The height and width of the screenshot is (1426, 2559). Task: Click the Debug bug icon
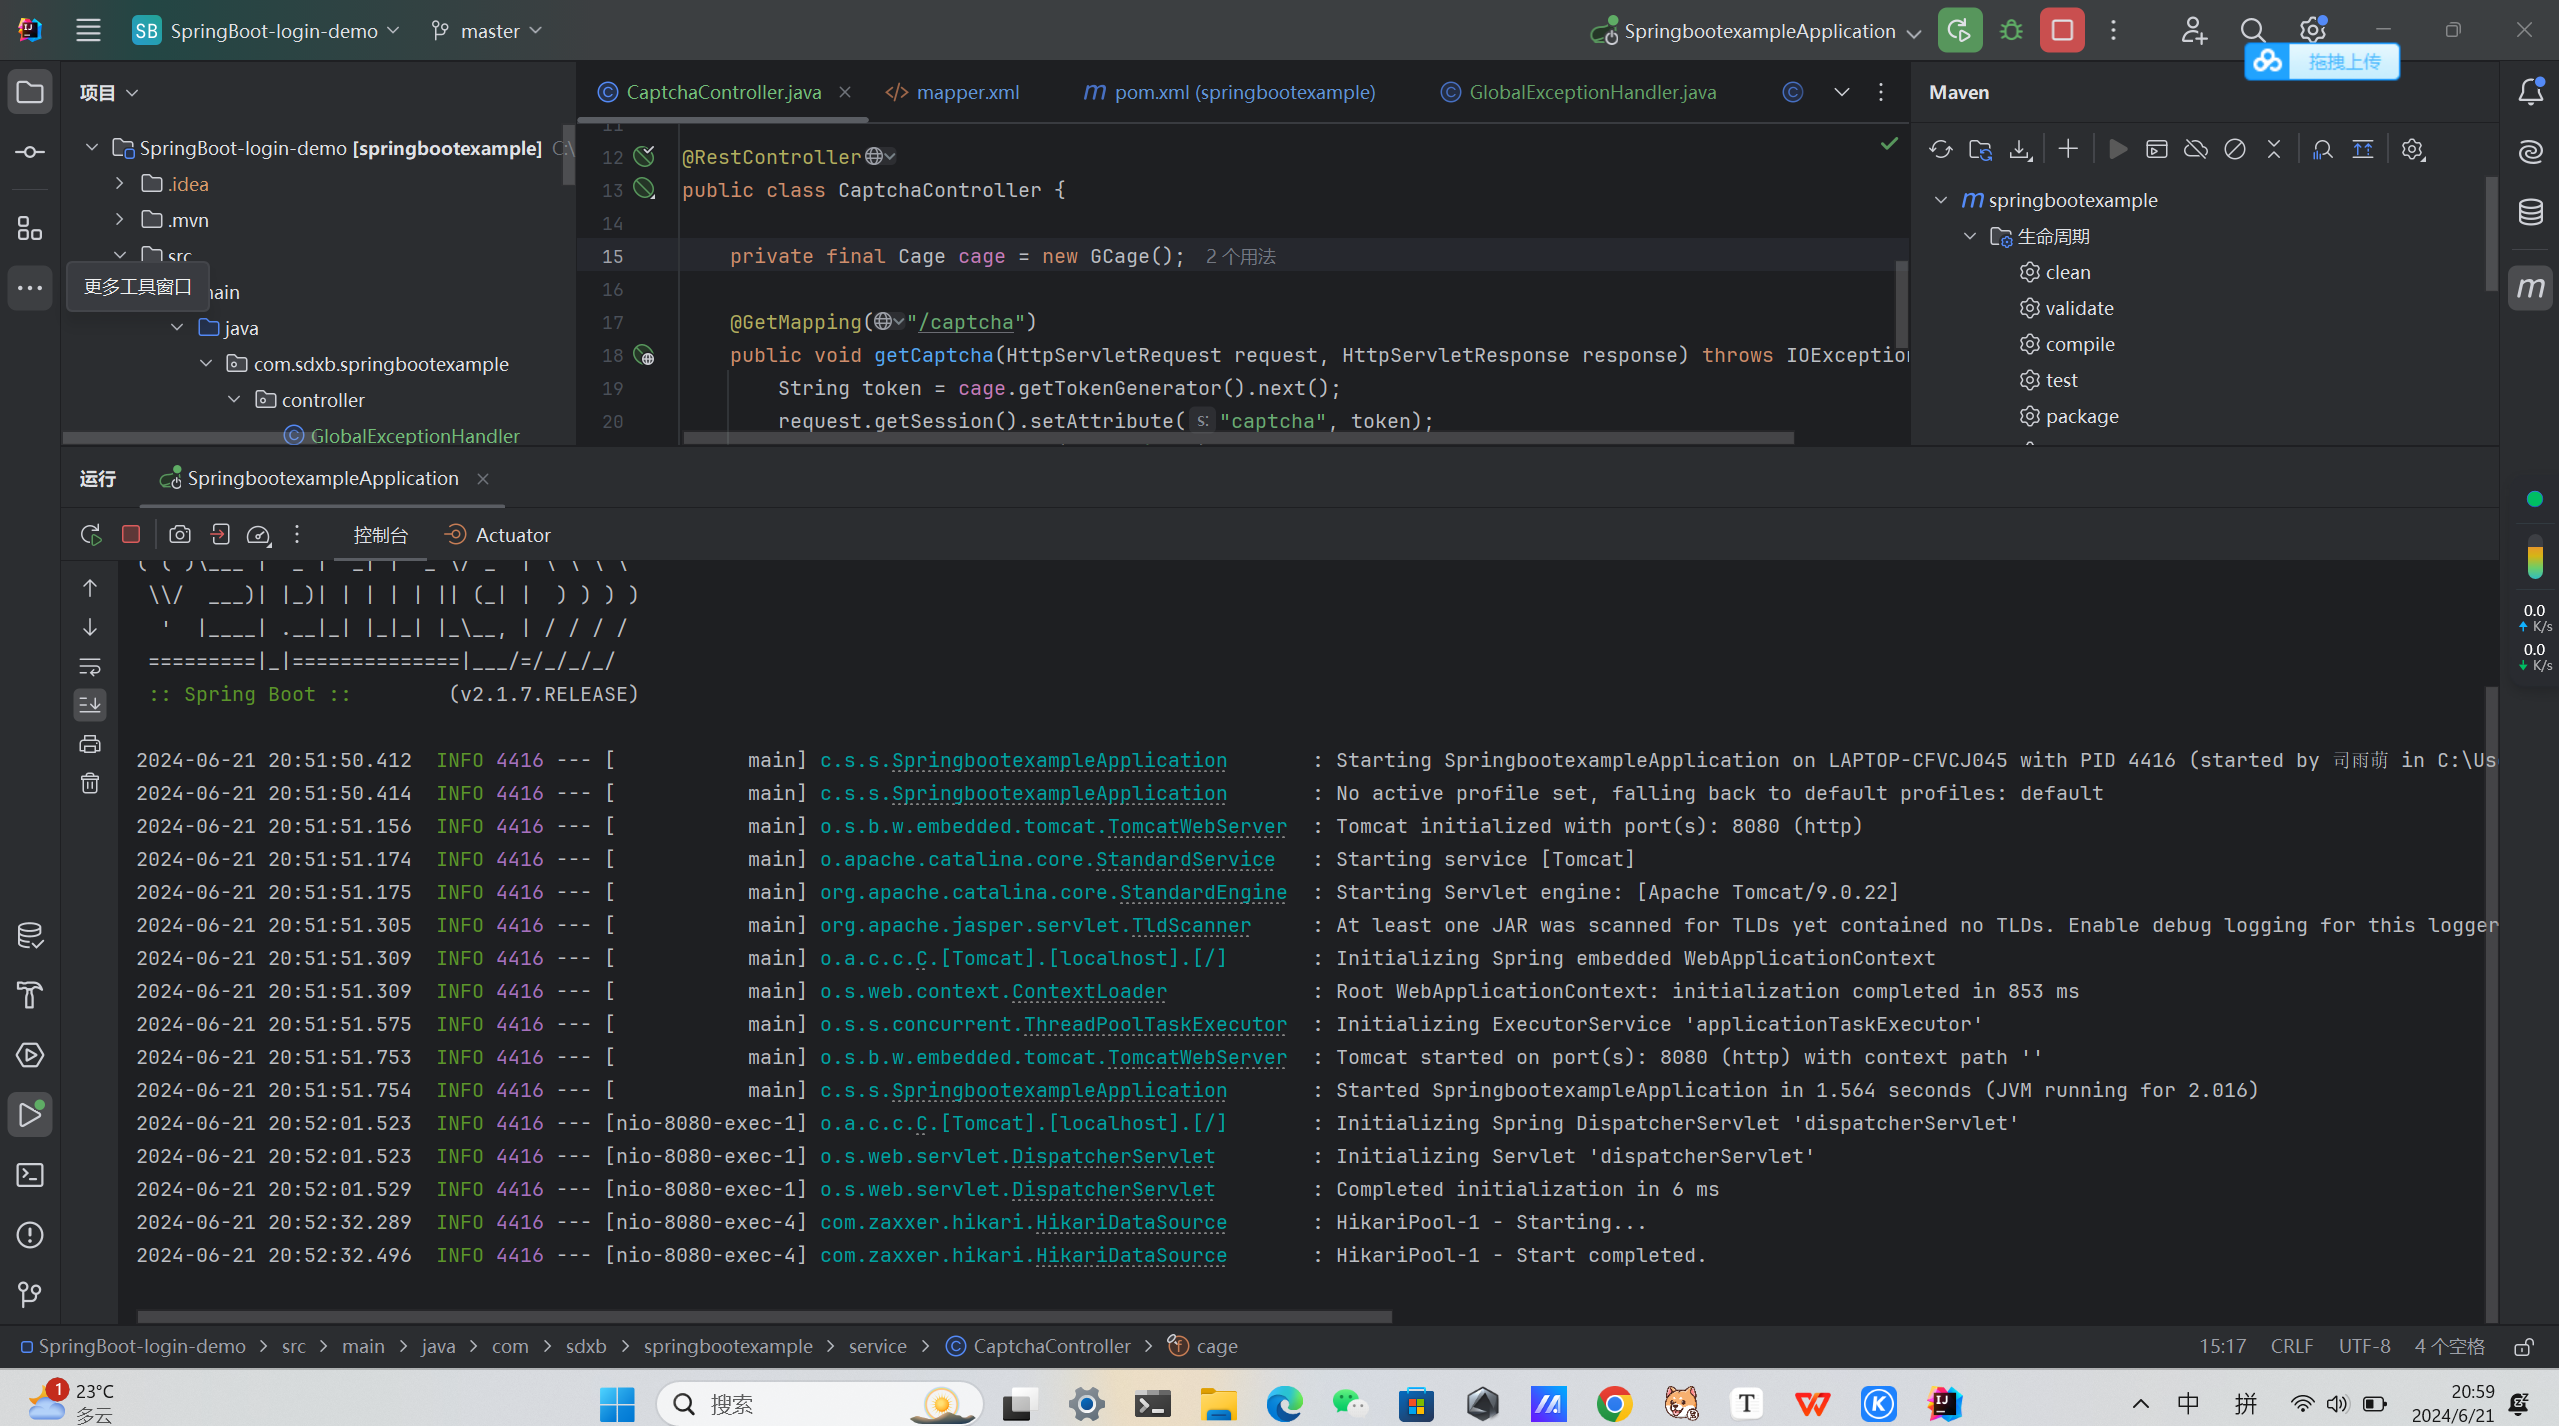2011,31
